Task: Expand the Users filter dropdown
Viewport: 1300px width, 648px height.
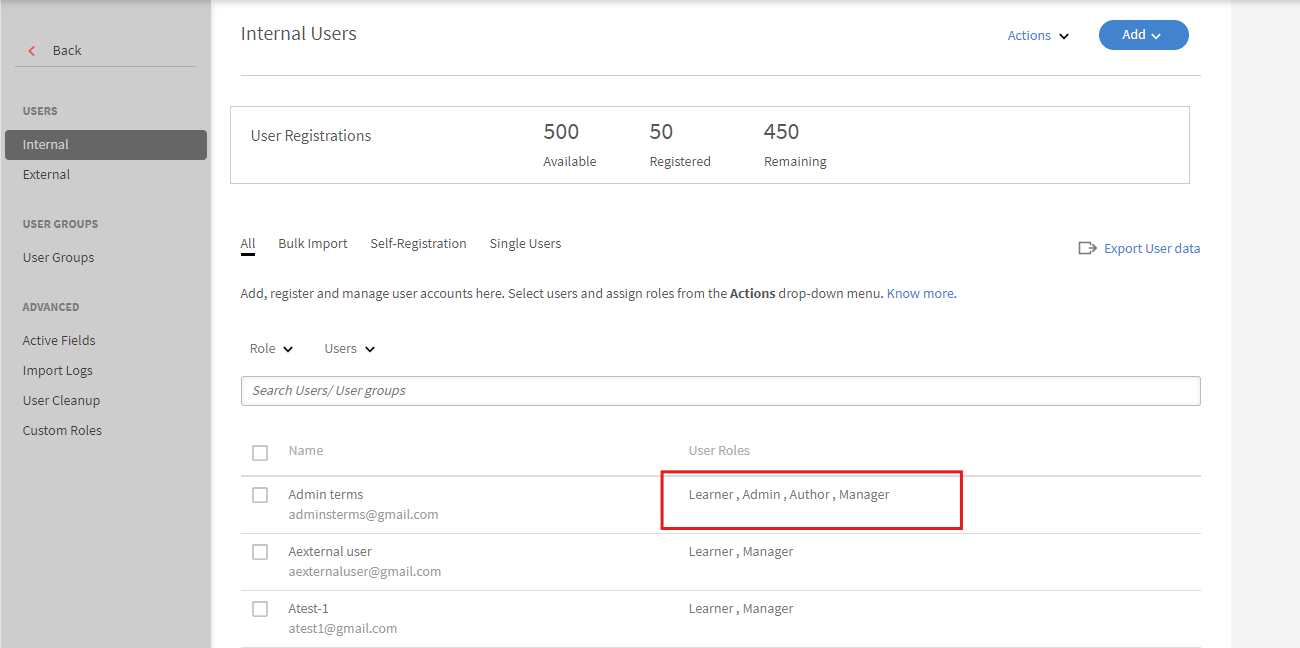Action: (349, 349)
